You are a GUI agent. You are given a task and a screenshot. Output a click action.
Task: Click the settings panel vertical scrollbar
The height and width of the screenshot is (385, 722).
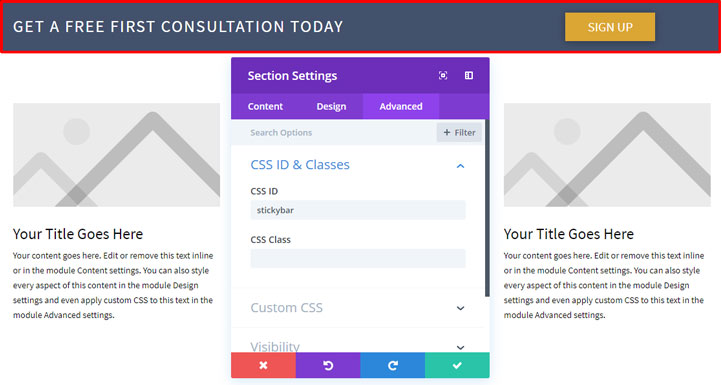click(x=487, y=208)
